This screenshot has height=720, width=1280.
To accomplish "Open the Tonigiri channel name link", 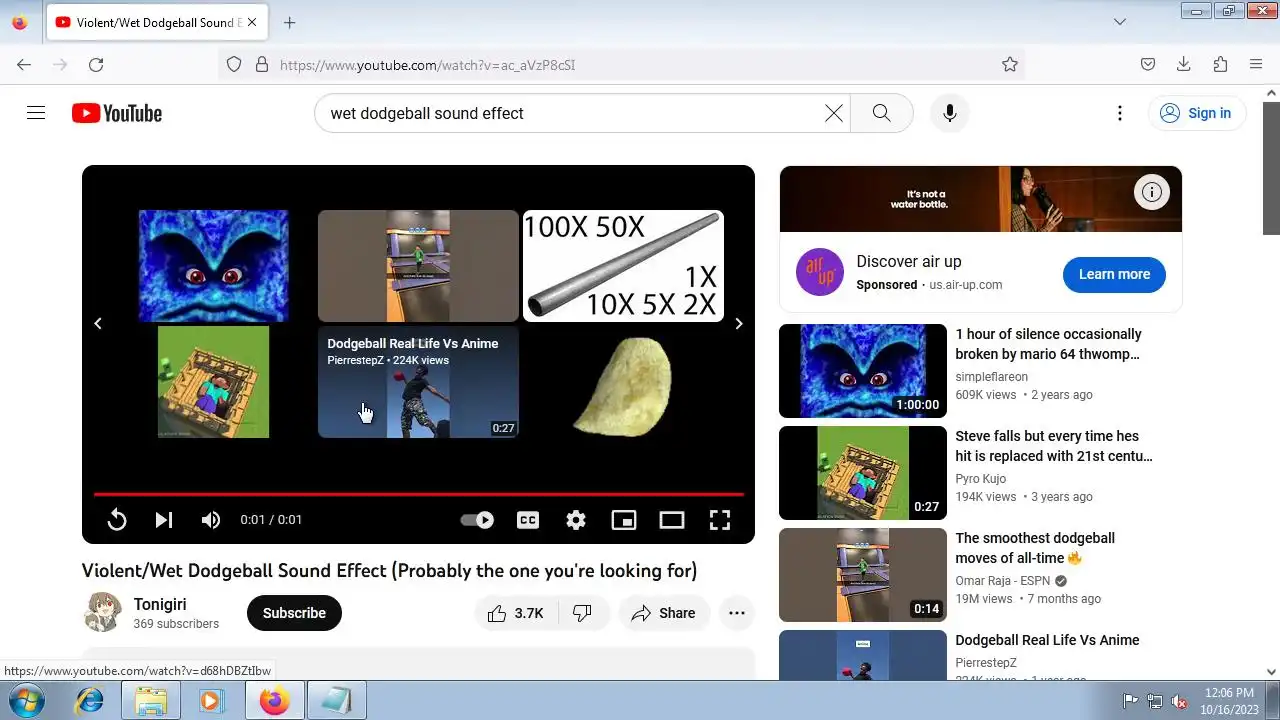I will (x=160, y=604).
